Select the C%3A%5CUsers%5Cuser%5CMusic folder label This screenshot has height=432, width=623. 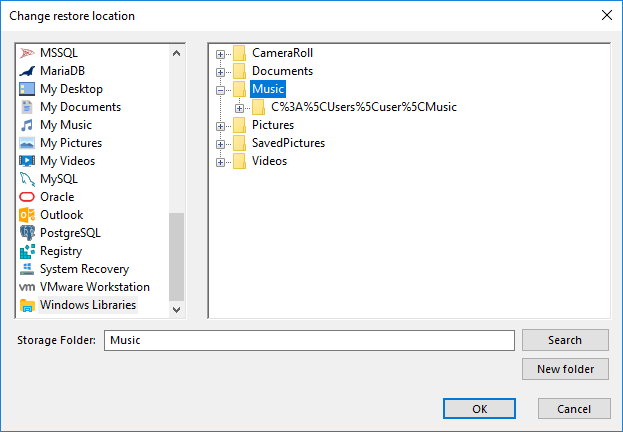364,107
